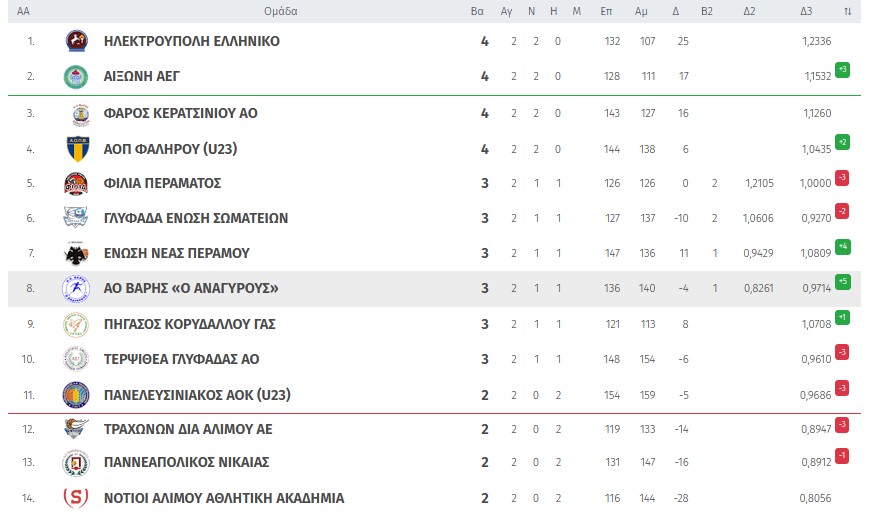Click the ΤΡΑΧΩΝΩΝ ΔΙΑ ΑΛΙΜΟΥ team logo
Image resolution: width=871 pixels, height=512 pixels.
(76, 429)
